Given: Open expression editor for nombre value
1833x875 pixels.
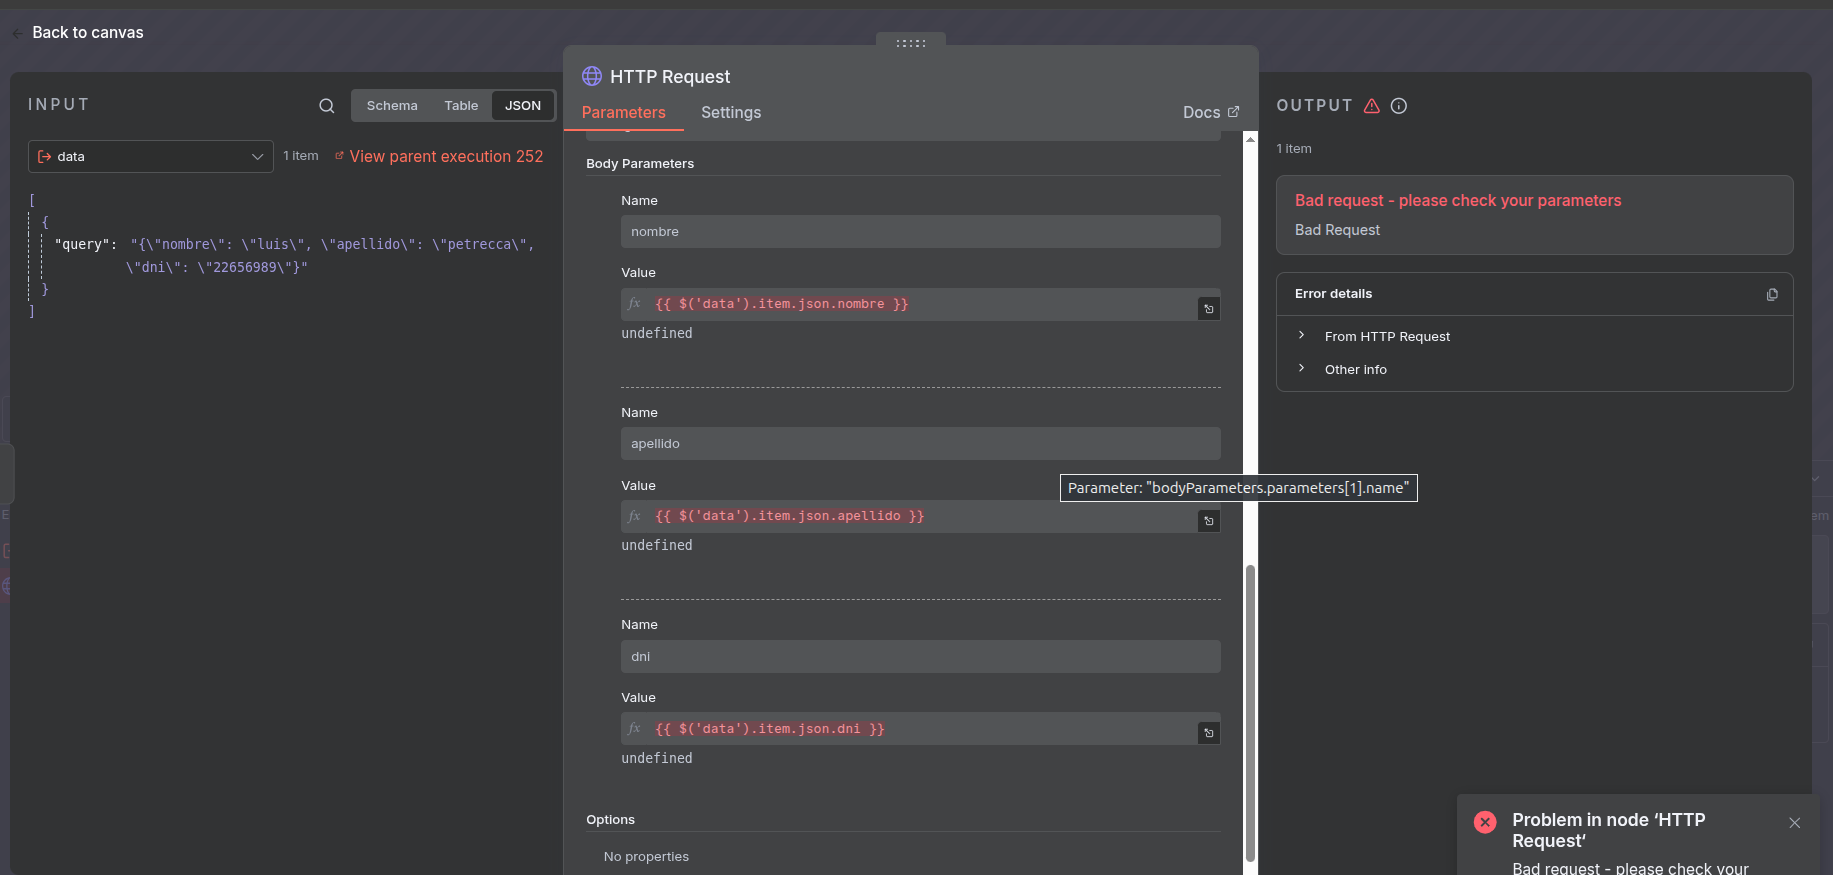Looking at the screenshot, I should click(1208, 309).
